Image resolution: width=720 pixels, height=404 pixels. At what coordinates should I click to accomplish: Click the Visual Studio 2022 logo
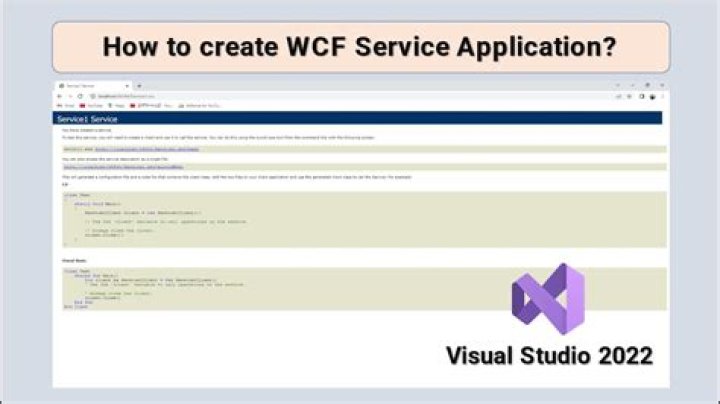tap(547, 298)
